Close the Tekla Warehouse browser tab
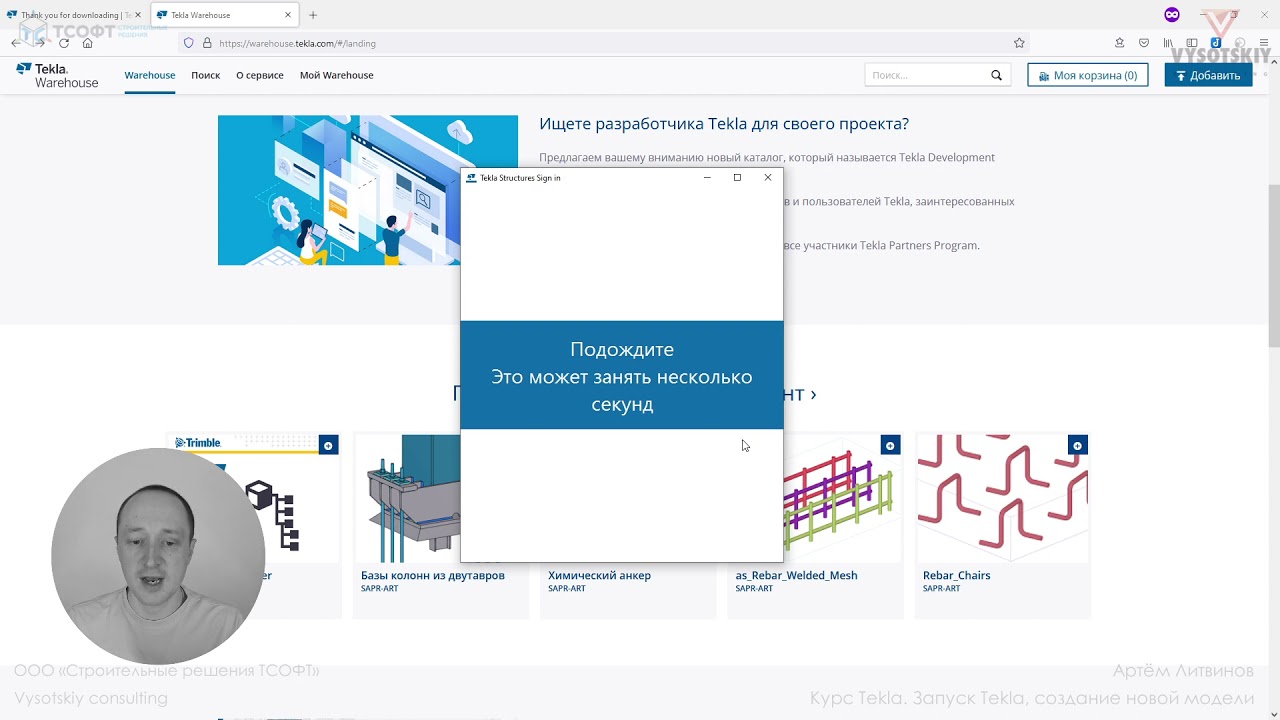The height and width of the screenshot is (720, 1280). tap(288, 15)
